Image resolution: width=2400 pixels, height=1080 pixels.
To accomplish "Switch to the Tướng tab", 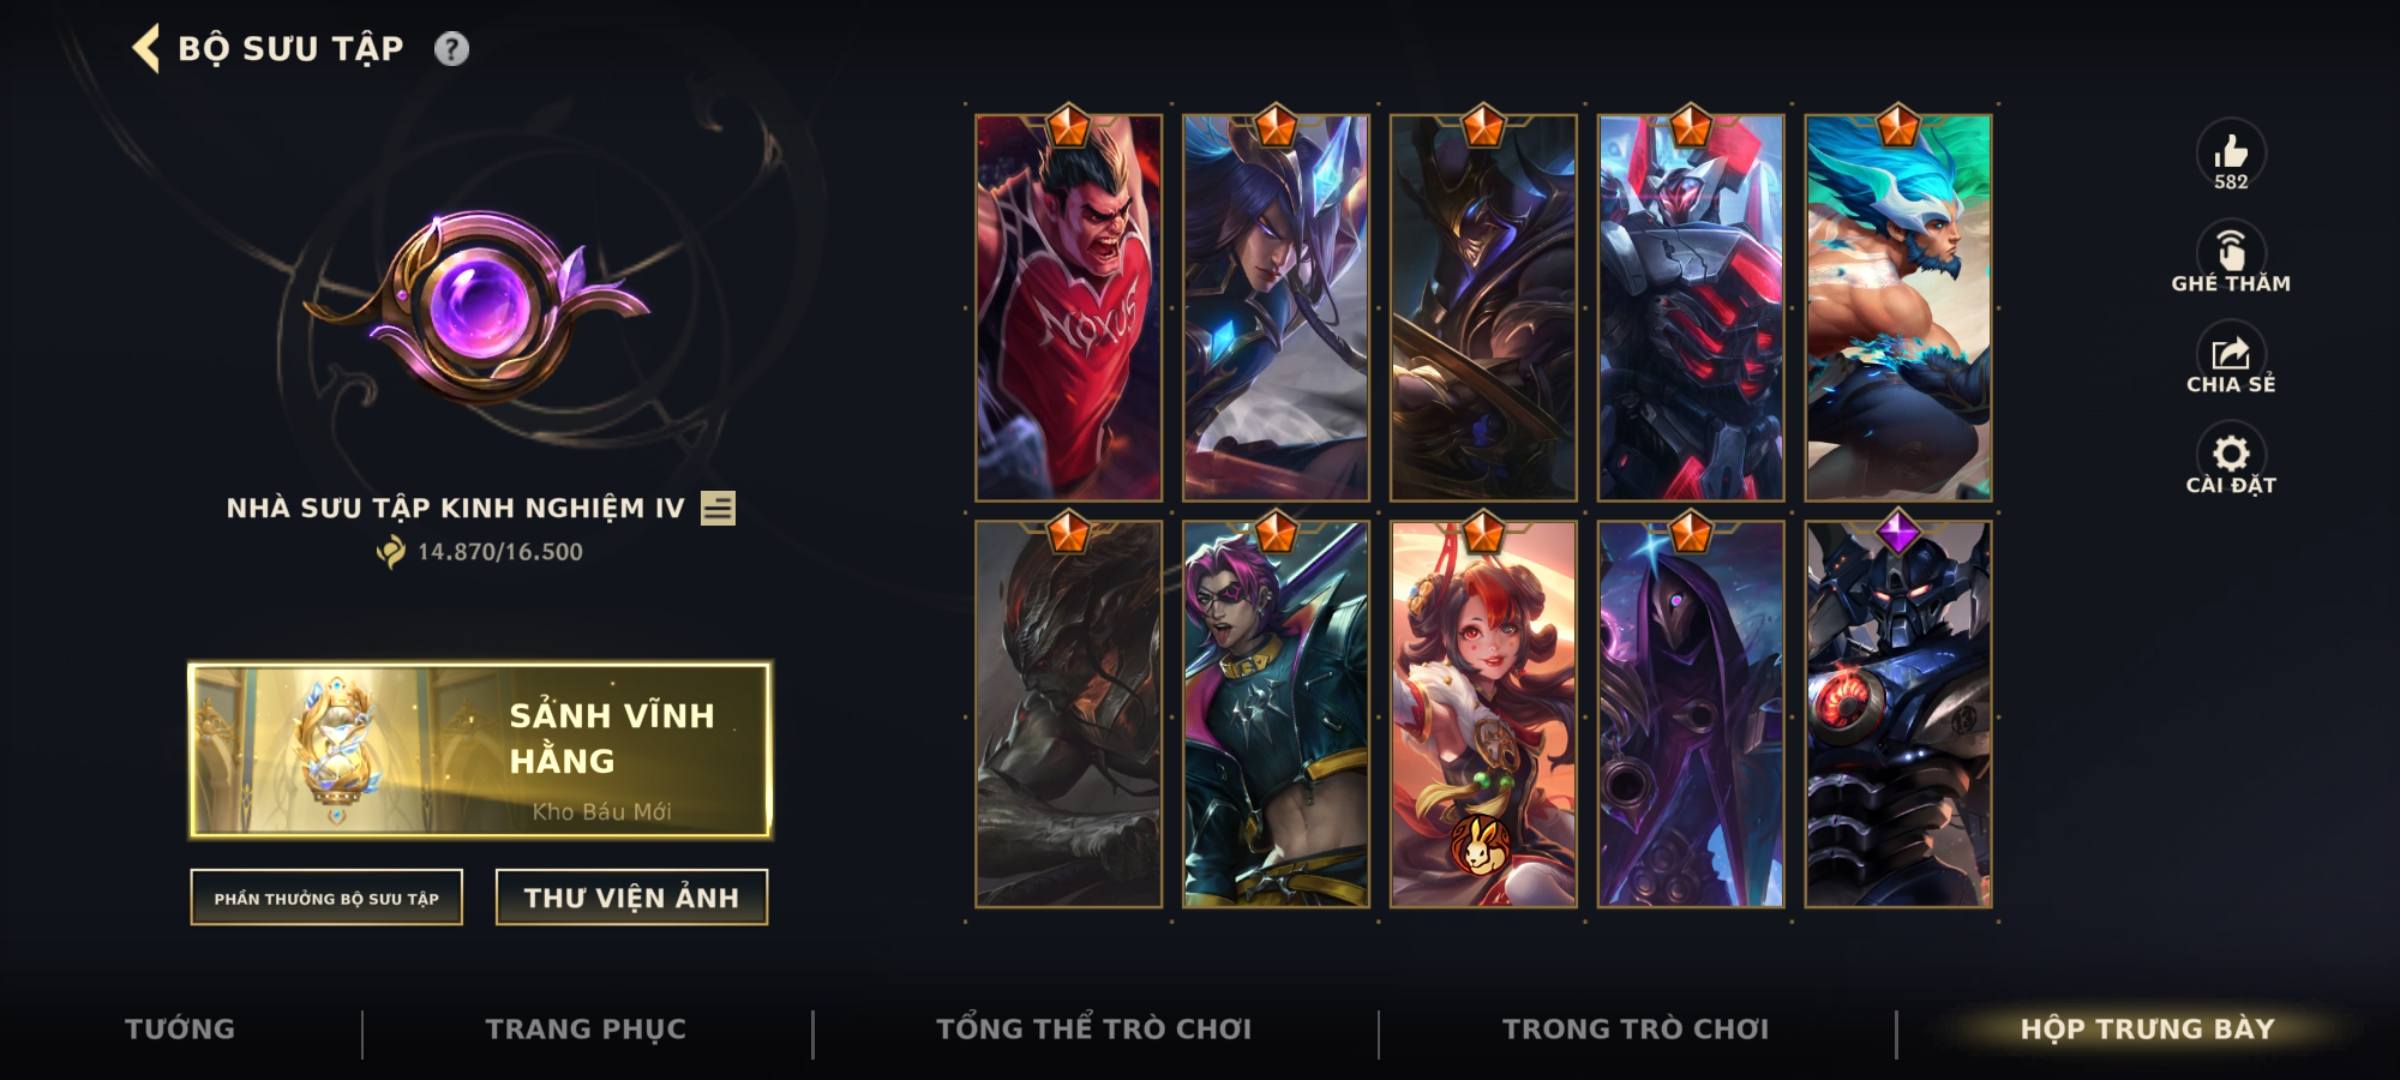I will pyautogui.click(x=180, y=1029).
